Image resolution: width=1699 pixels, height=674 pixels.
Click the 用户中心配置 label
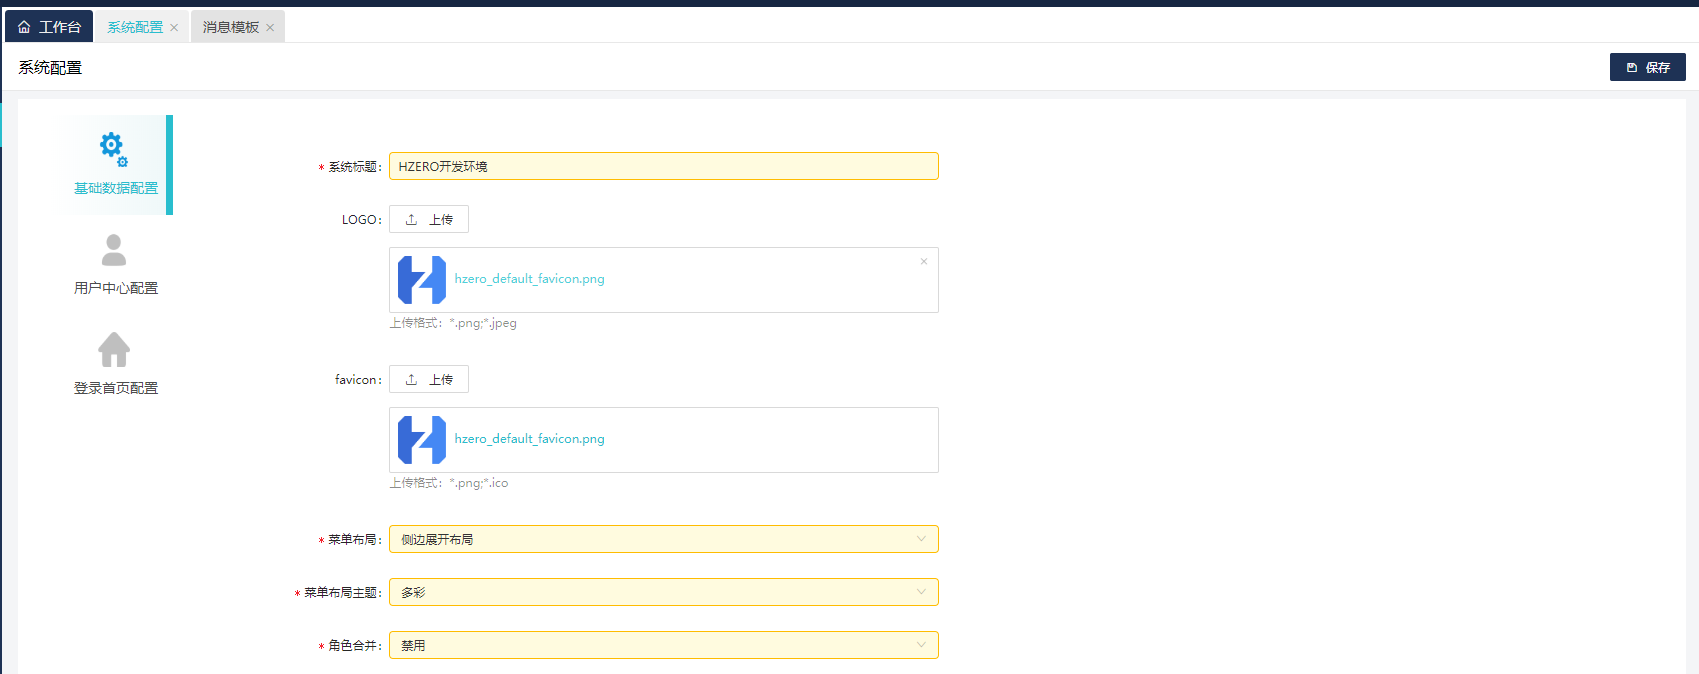pyautogui.click(x=116, y=288)
